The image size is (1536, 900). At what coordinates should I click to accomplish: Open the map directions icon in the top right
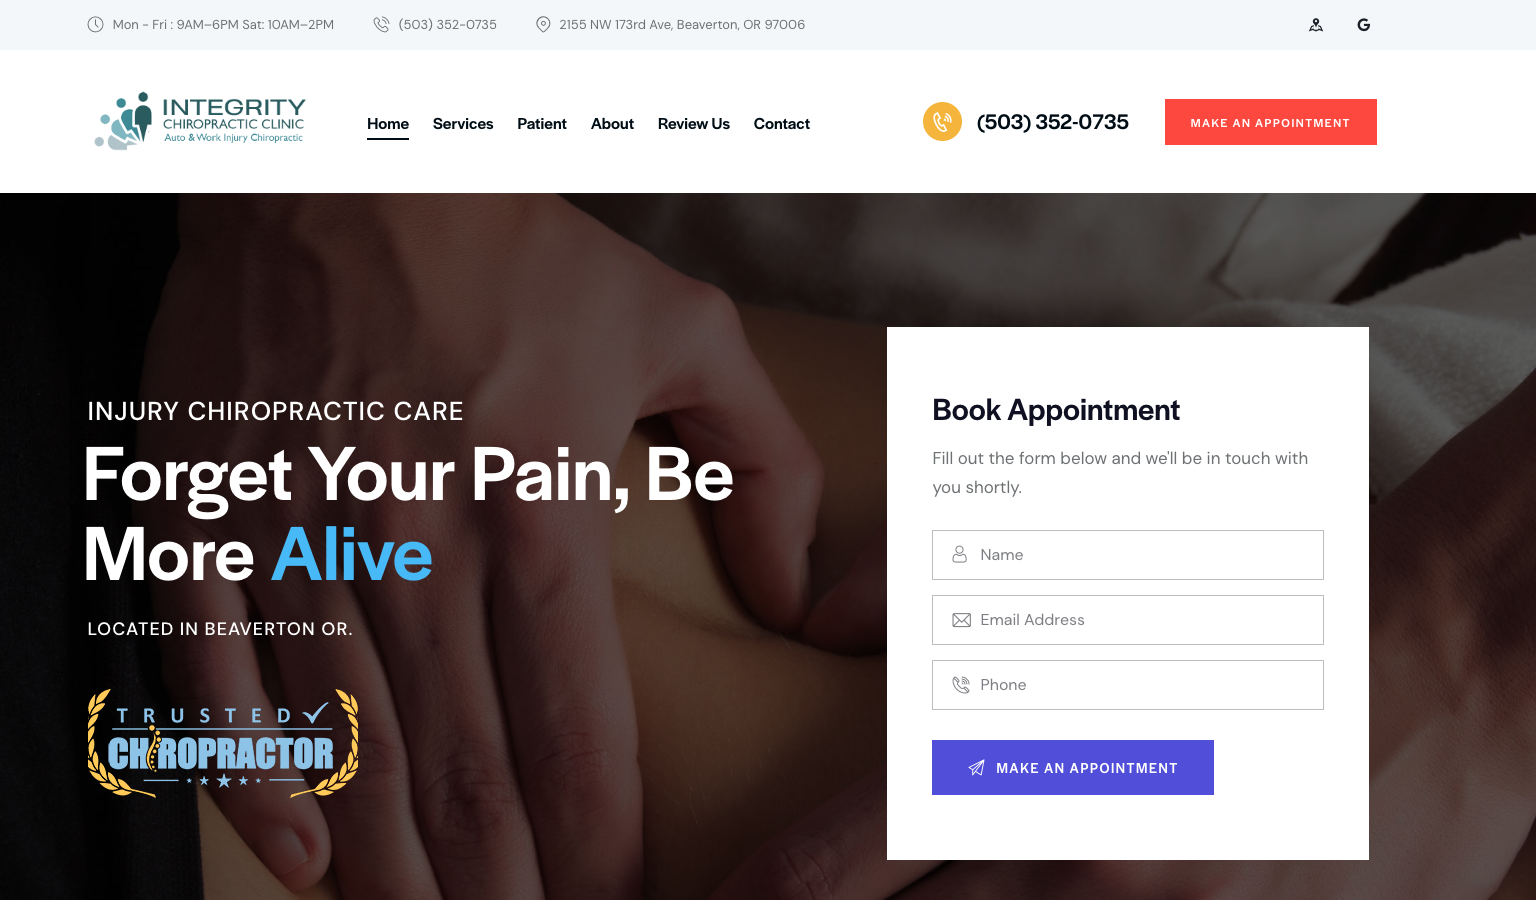tap(1316, 25)
